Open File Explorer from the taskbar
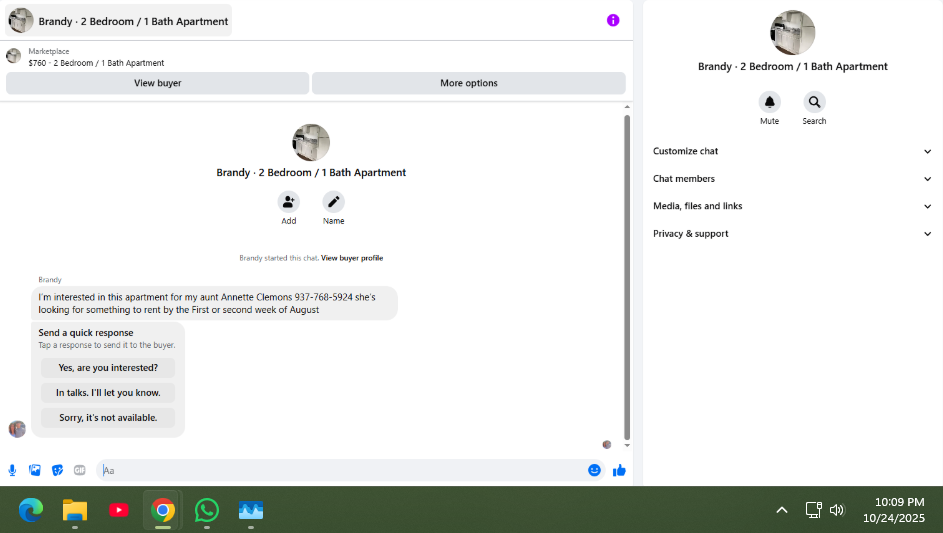Screen dimensions: 943x533 pos(75,510)
